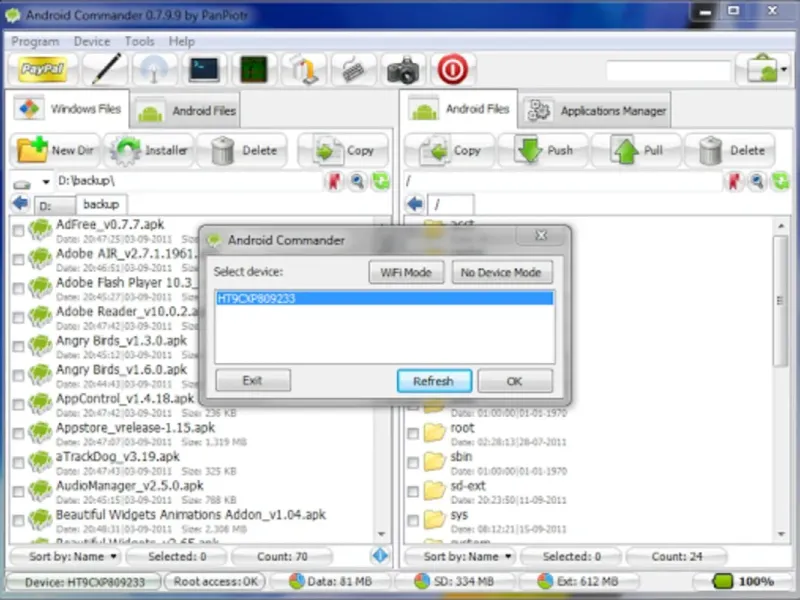Image resolution: width=800 pixels, height=600 pixels.
Task: Check the Adobe AIR apk checkbox
Action: tap(18, 260)
